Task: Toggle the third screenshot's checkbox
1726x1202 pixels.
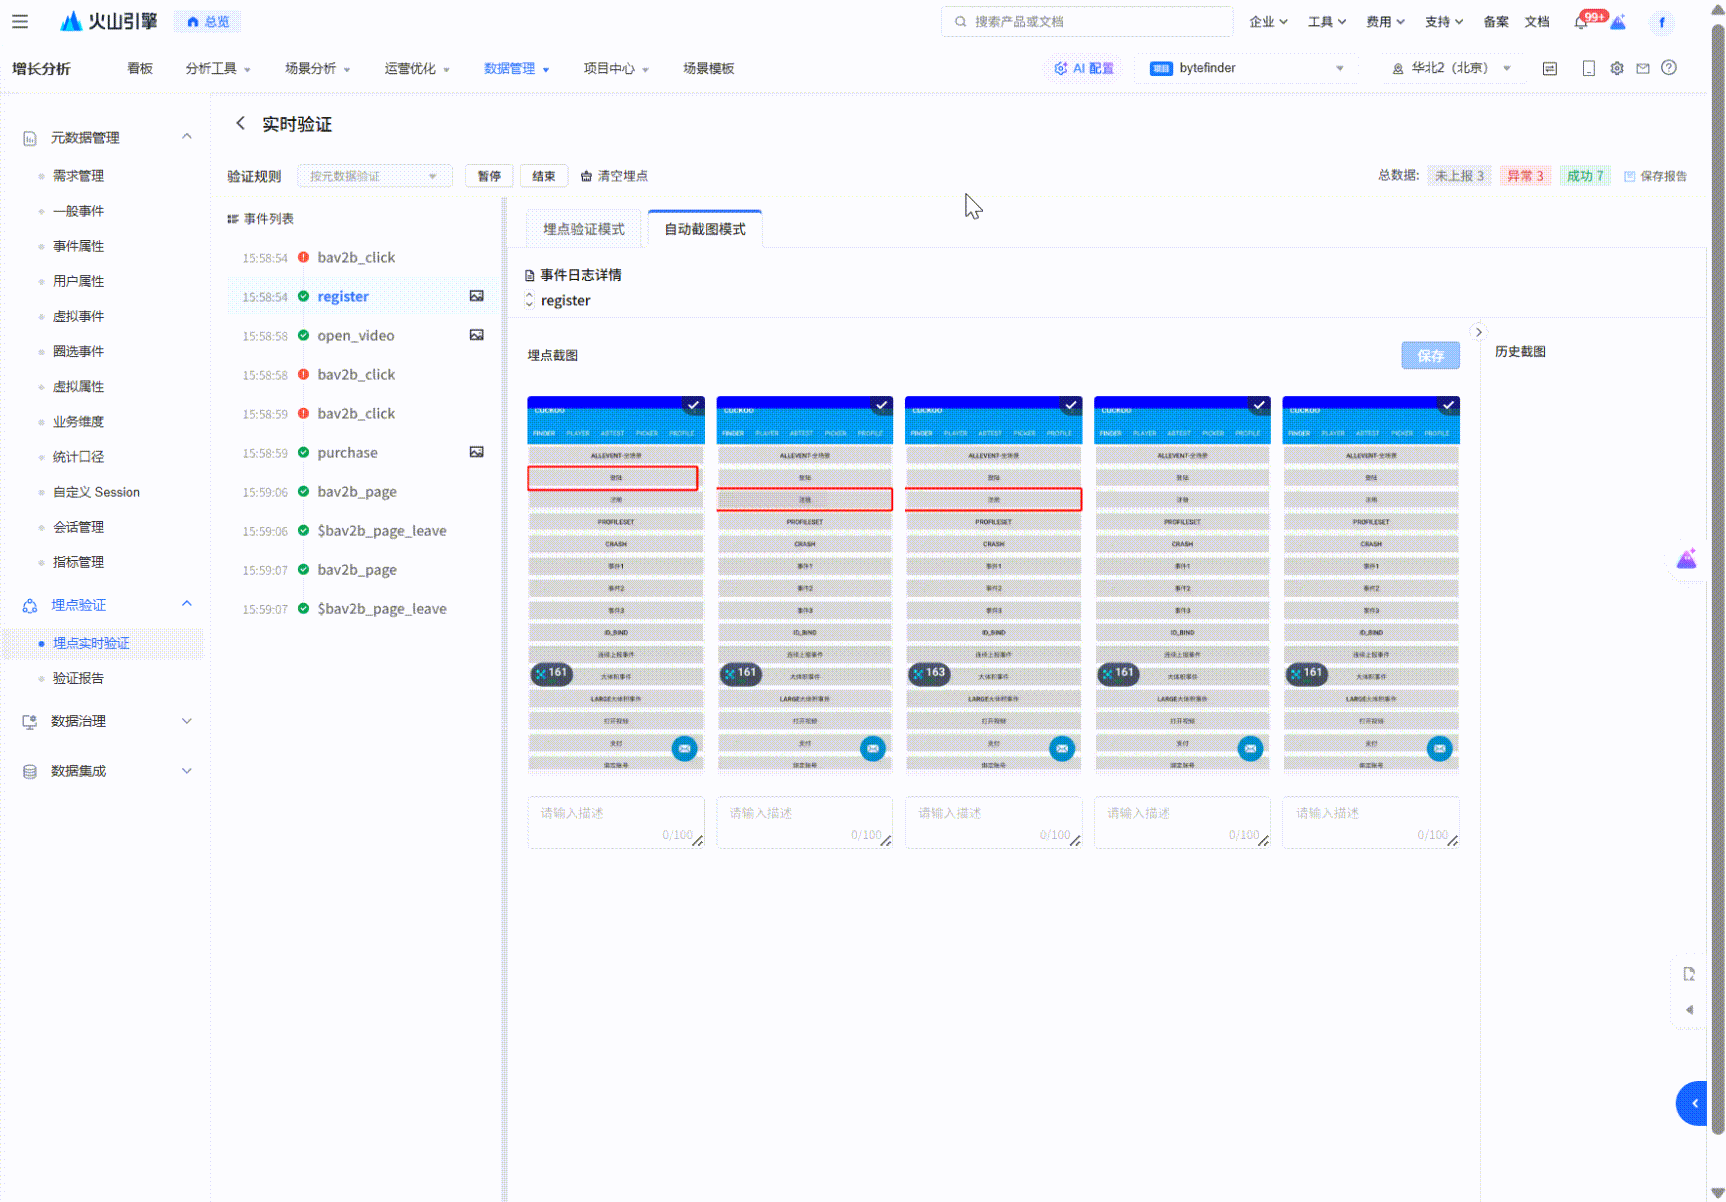Action: pyautogui.click(x=1071, y=404)
